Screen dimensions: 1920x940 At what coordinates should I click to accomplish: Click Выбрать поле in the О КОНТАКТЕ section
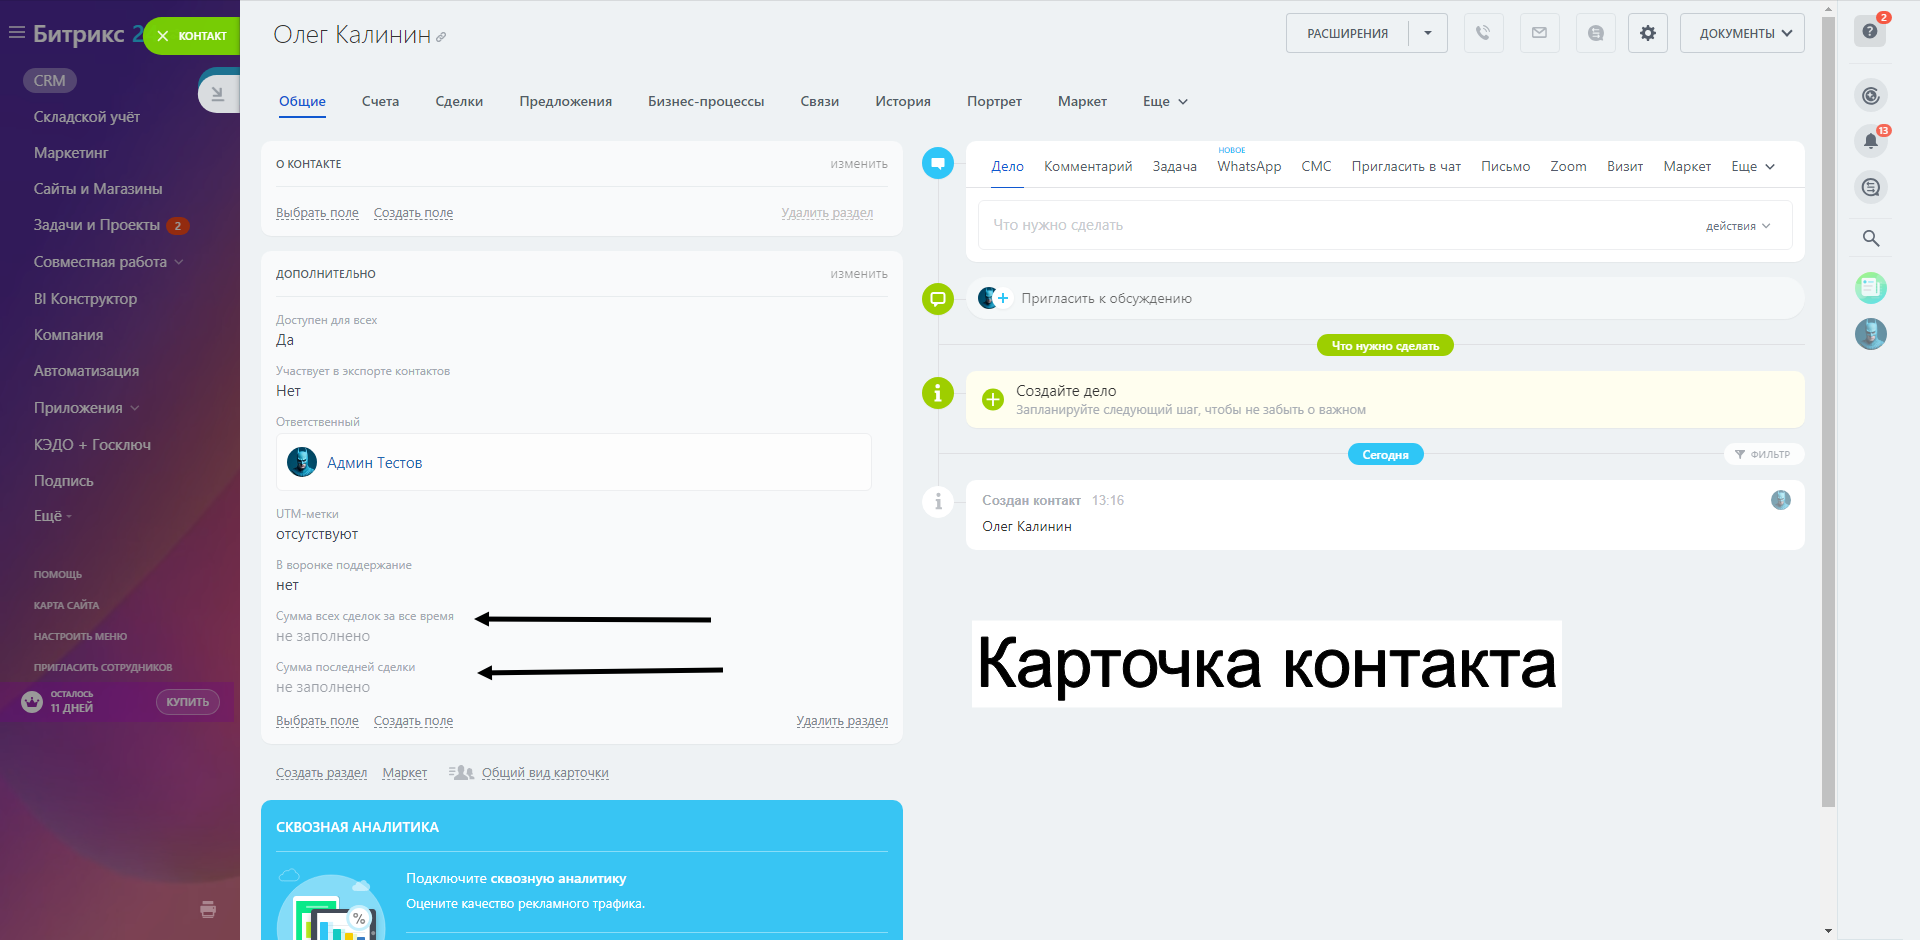317,213
